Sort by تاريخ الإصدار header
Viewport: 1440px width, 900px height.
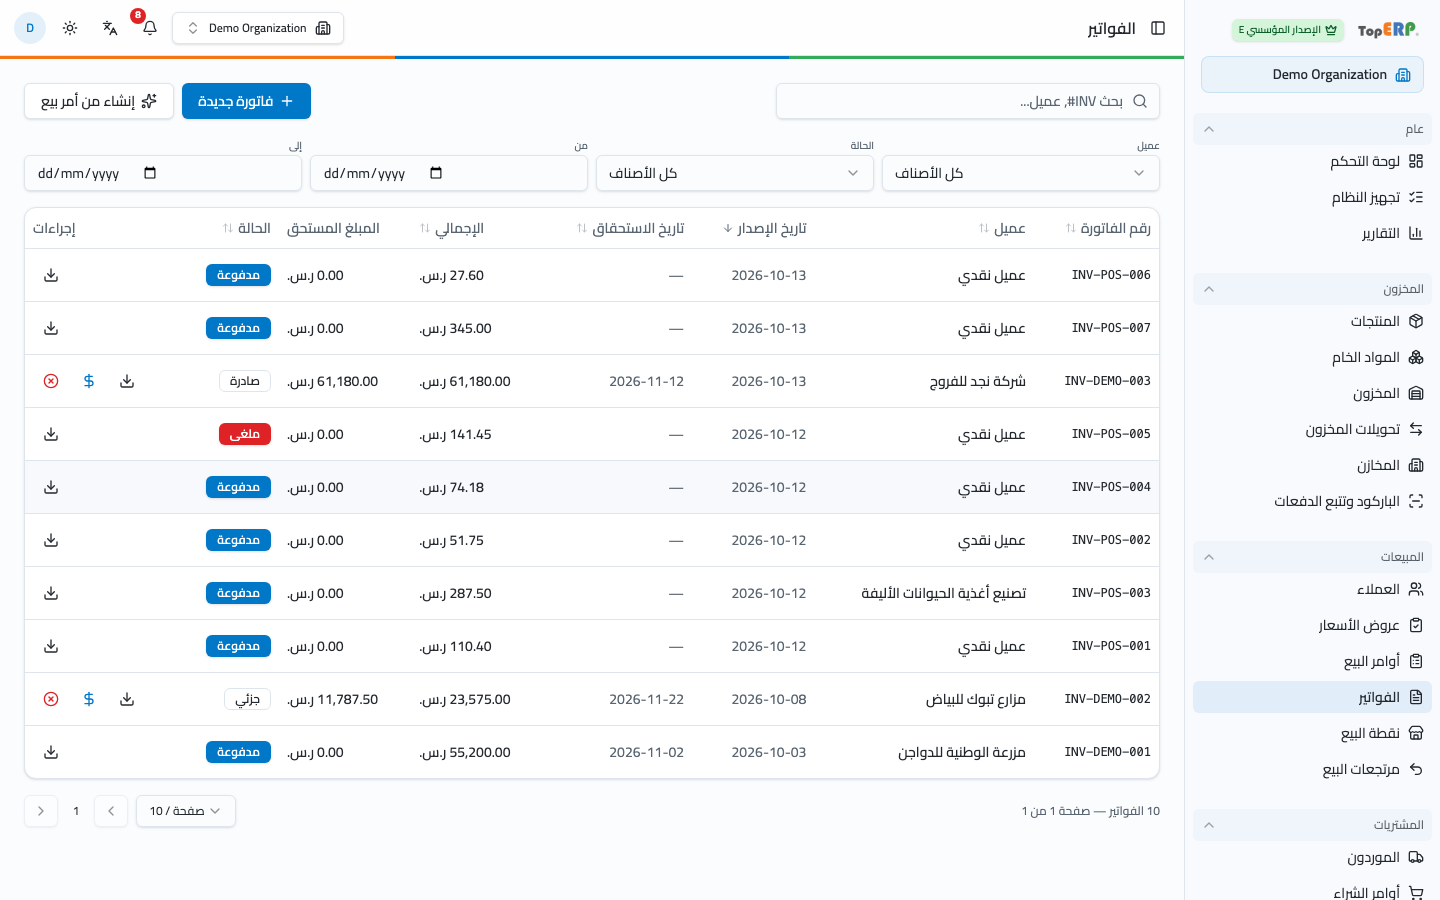coord(765,228)
